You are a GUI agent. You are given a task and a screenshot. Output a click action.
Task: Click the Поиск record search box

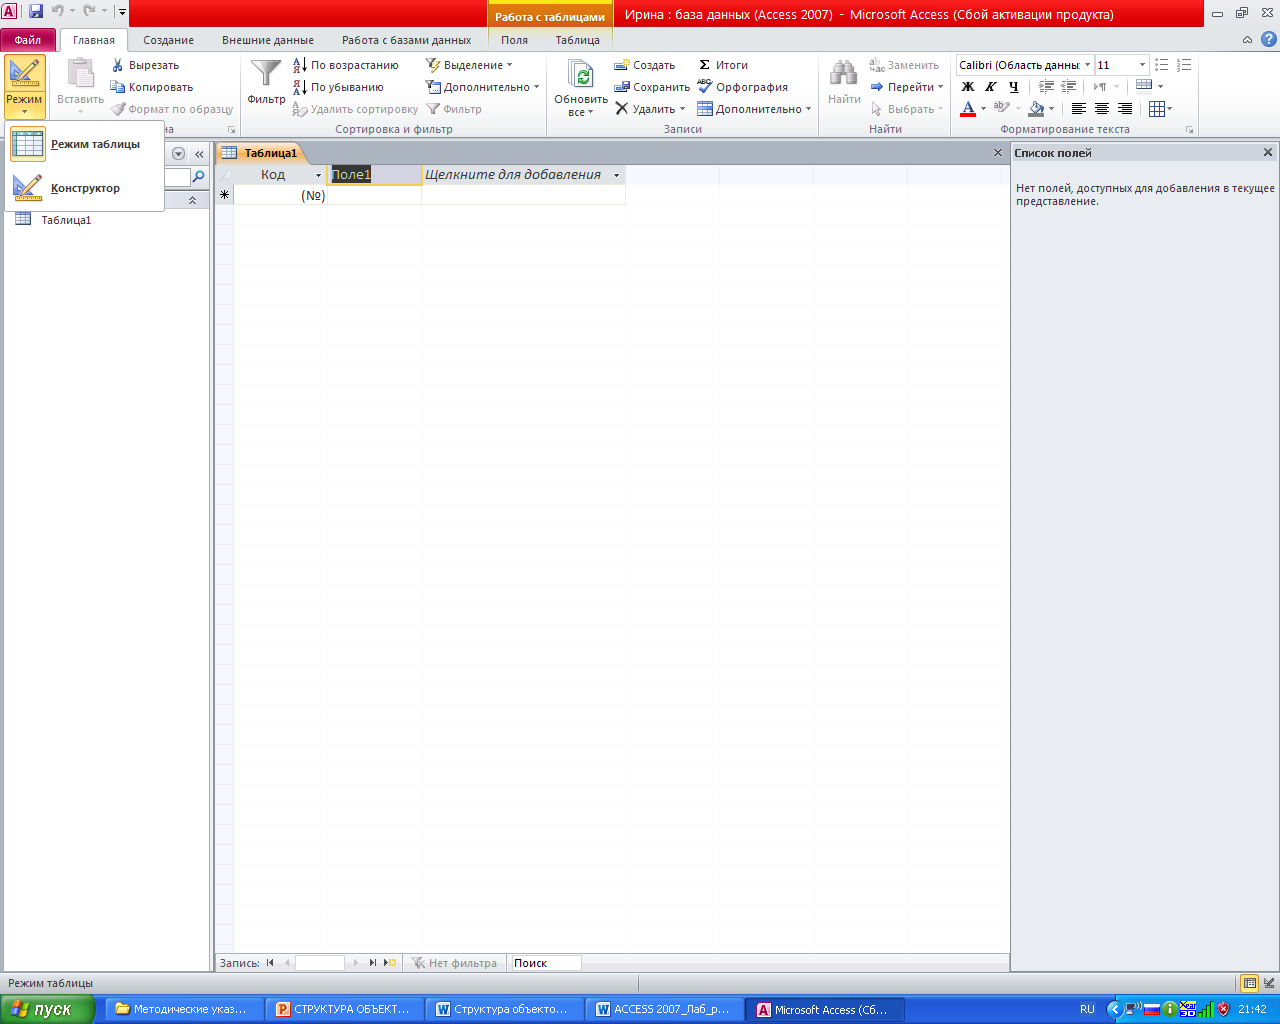click(x=544, y=963)
